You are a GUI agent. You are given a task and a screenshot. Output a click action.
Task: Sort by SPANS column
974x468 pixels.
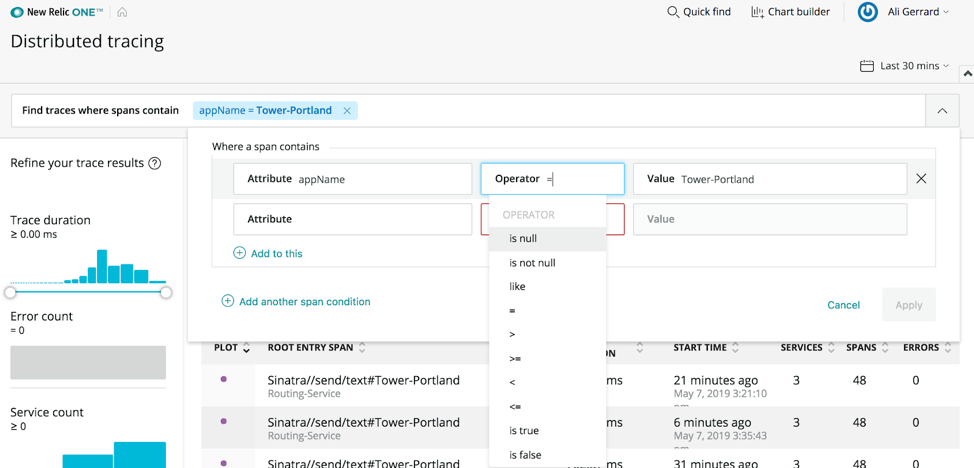(x=868, y=347)
